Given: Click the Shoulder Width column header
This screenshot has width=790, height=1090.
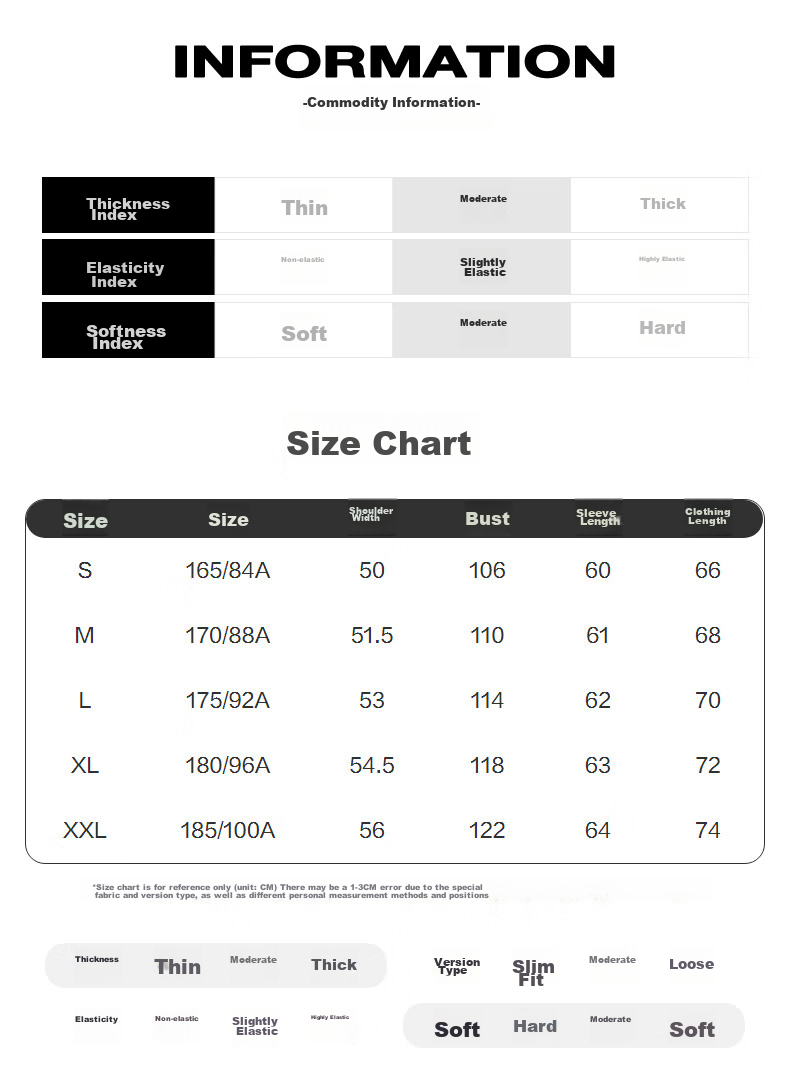Looking at the screenshot, I should click(x=371, y=514).
